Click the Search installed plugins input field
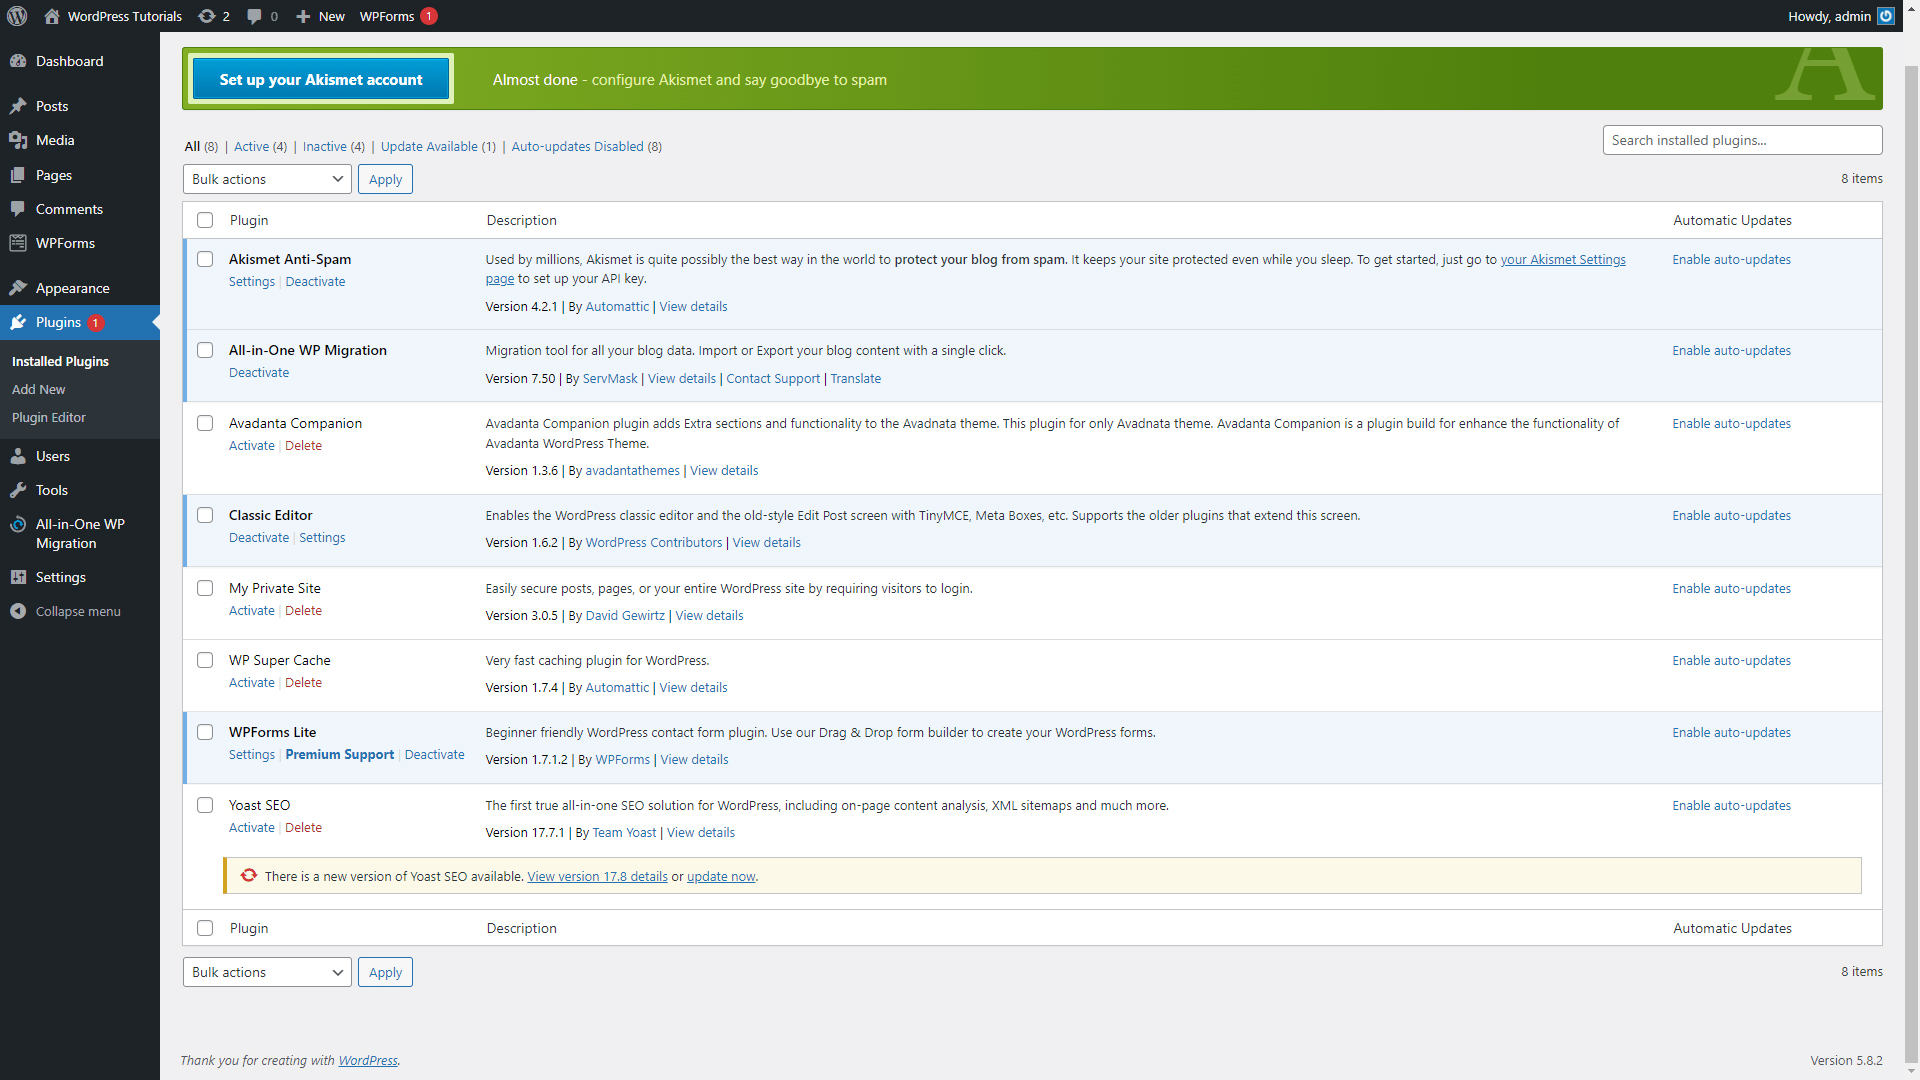 point(1741,140)
